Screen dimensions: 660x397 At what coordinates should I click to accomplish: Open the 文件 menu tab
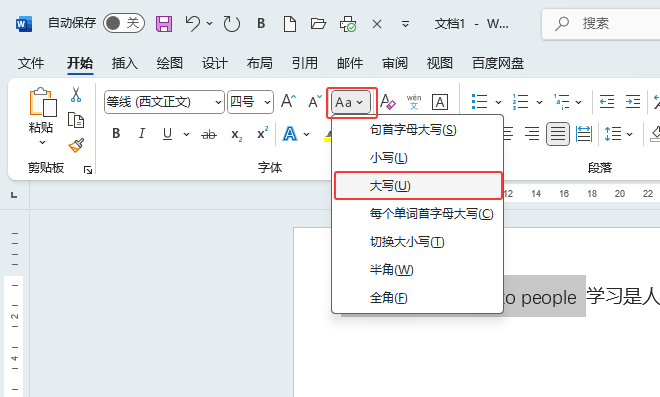click(31, 63)
